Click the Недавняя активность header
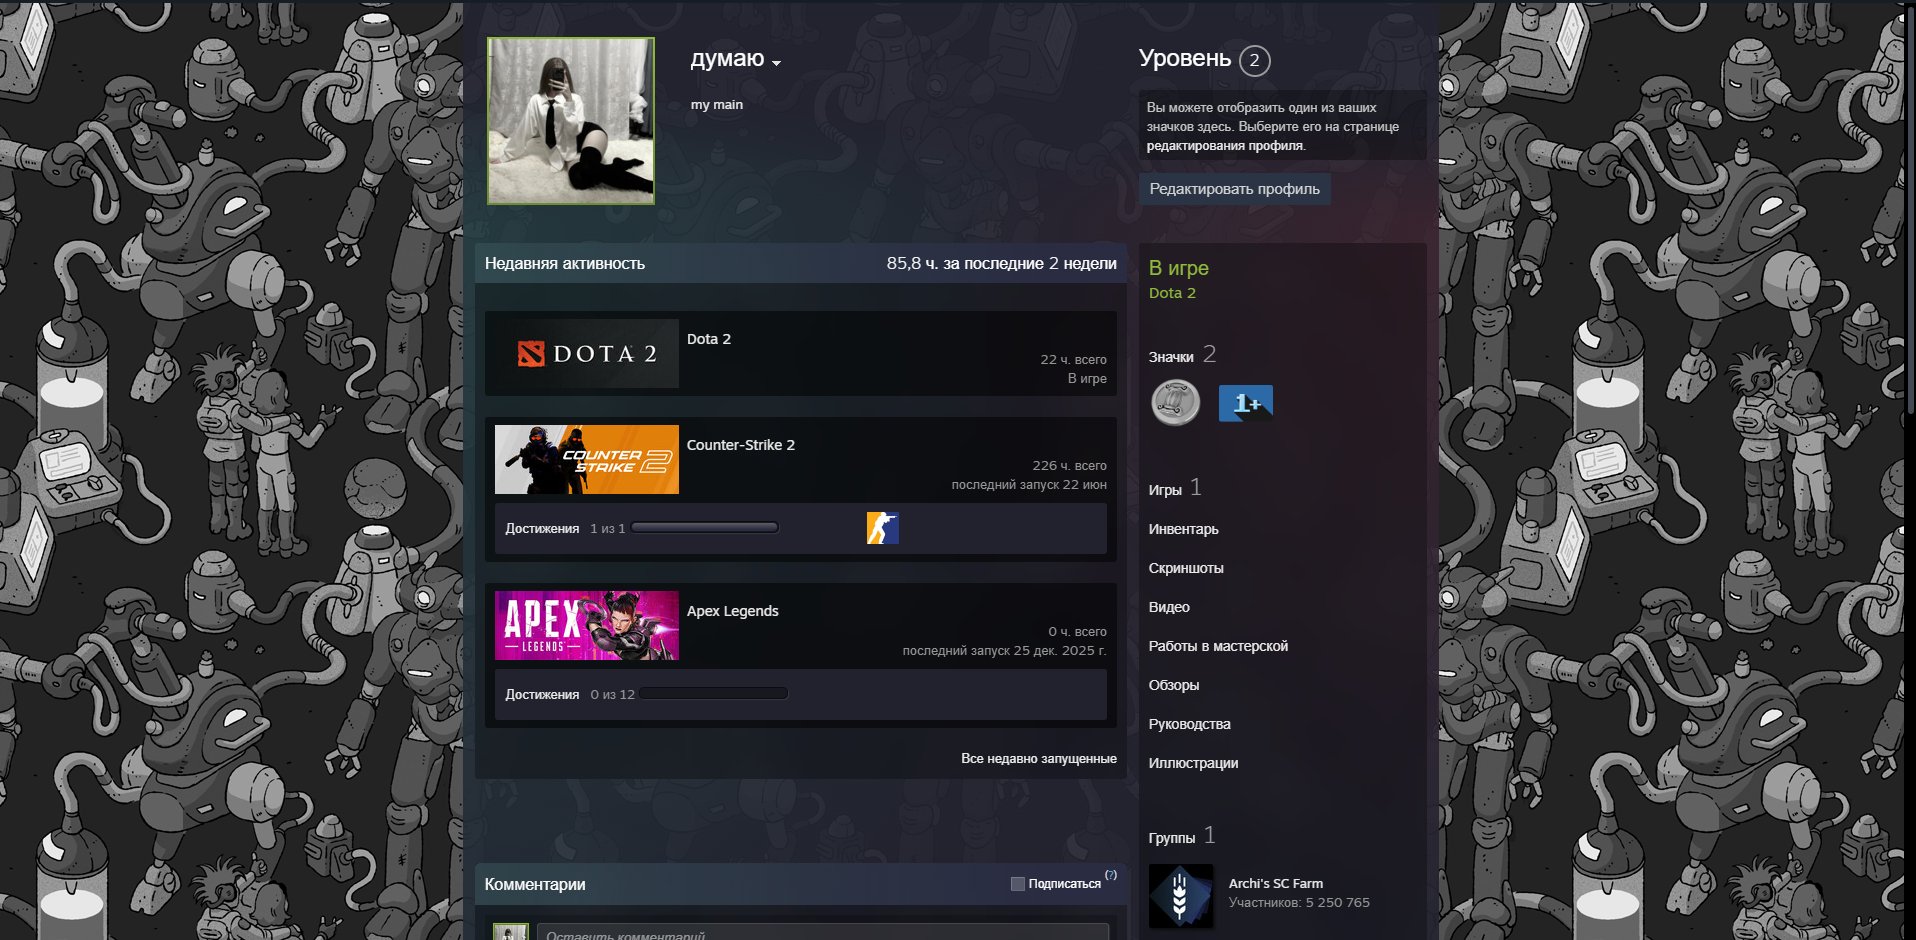This screenshot has width=1916, height=940. (x=565, y=264)
